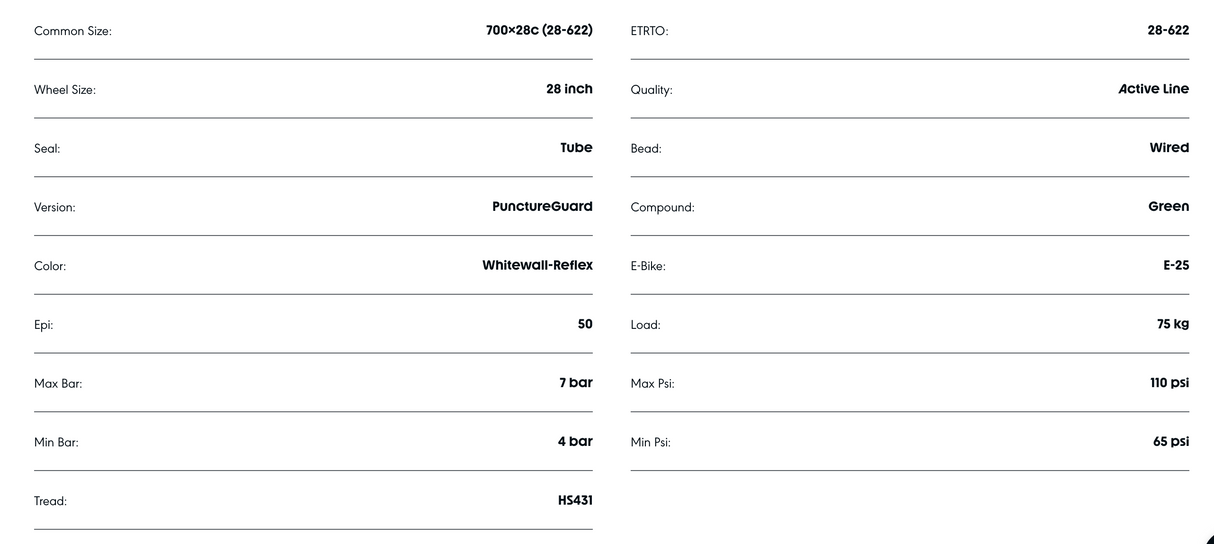Screen dimensions: 1214x544
Task: Click the Epi value 50
Action: (x=585, y=324)
